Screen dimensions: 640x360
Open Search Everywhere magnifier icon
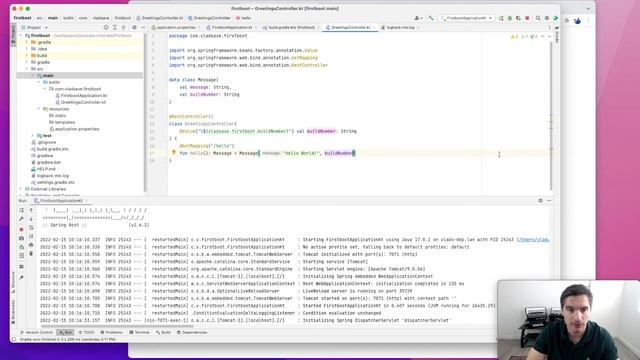[538, 18]
